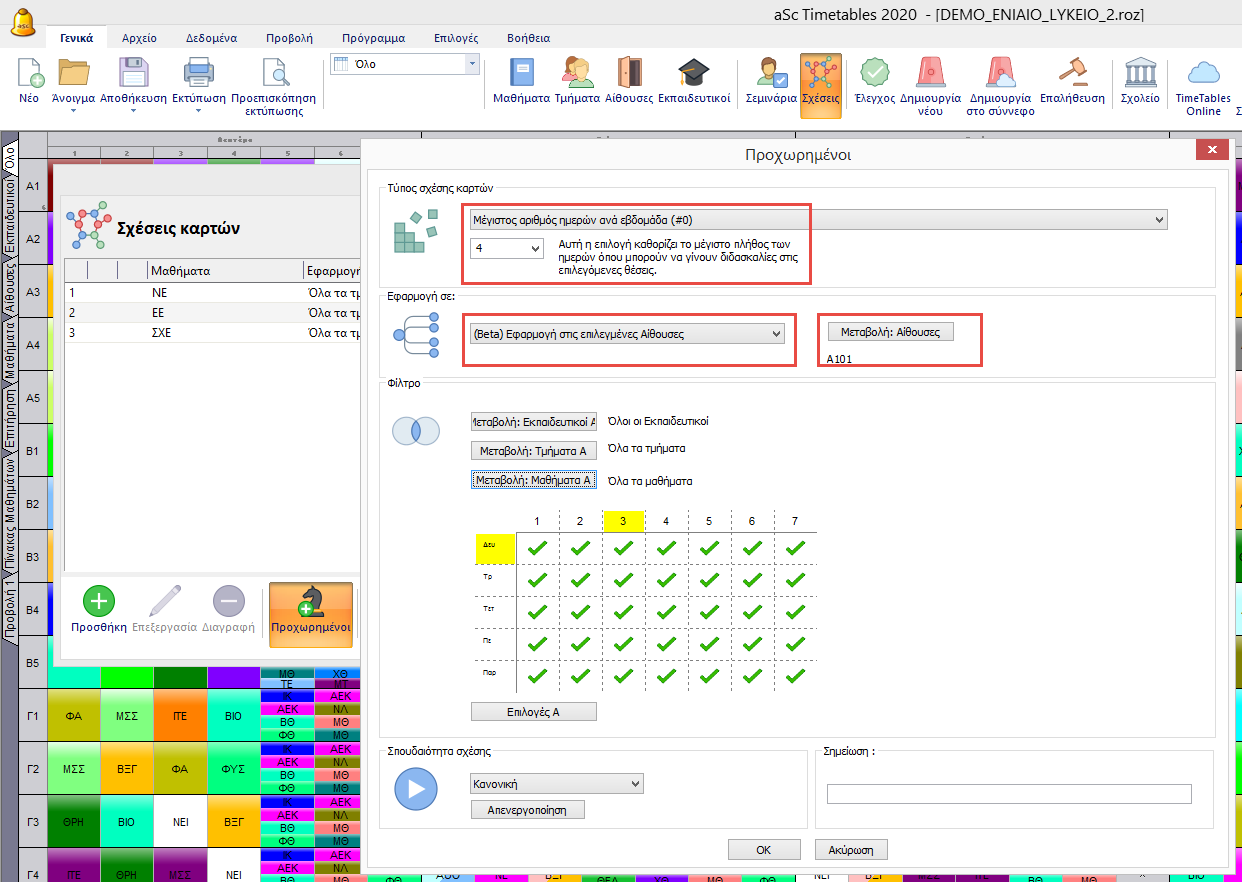This screenshot has height=882, width=1242.
Task: Click the Αίθουσες (Classrooms) door icon
Action: pyautogui.click(x=629, y=74)
